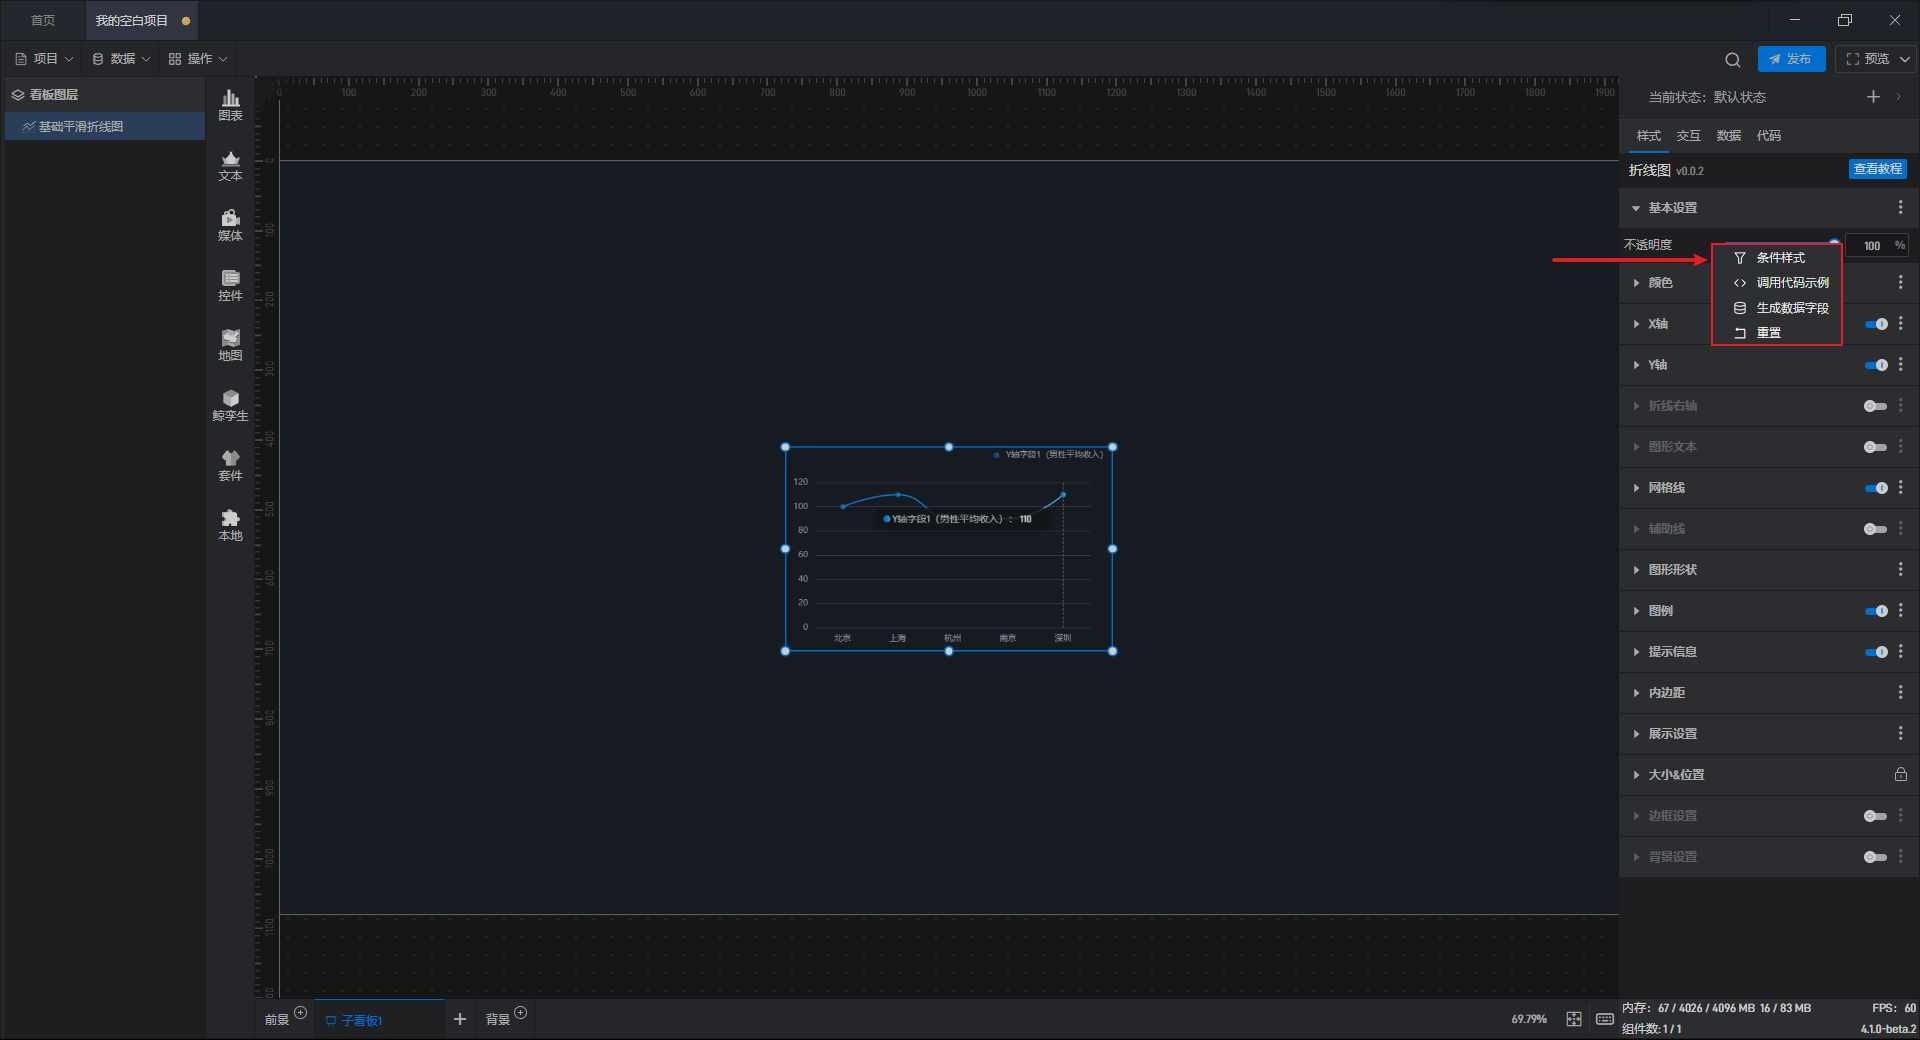Image resolution: width=1920 pixels, height=1040 pixels.
Task: Toggle the Y轴 switch off
Action: point(1876,365)
